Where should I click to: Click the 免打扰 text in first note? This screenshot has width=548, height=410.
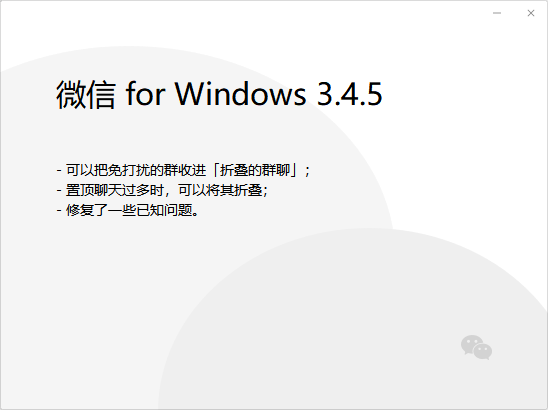pyautogui.click(x=129, y=171)
